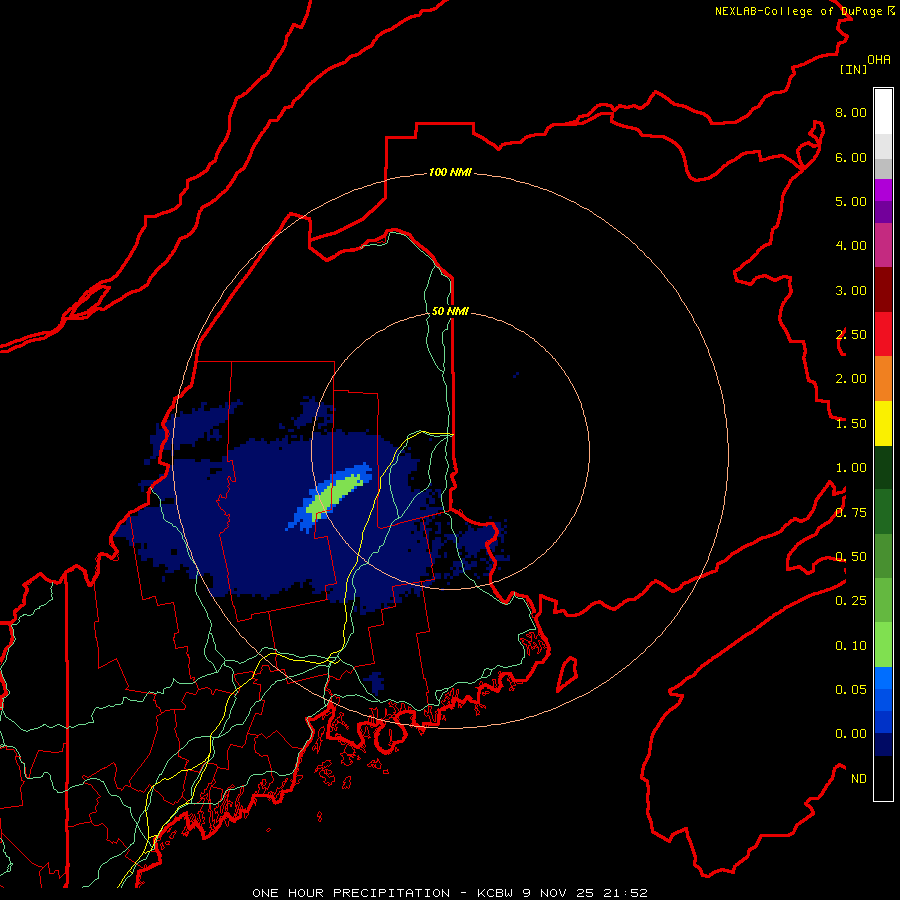
Task: Click the 1.00 legend value
Action: click(851, 468)
